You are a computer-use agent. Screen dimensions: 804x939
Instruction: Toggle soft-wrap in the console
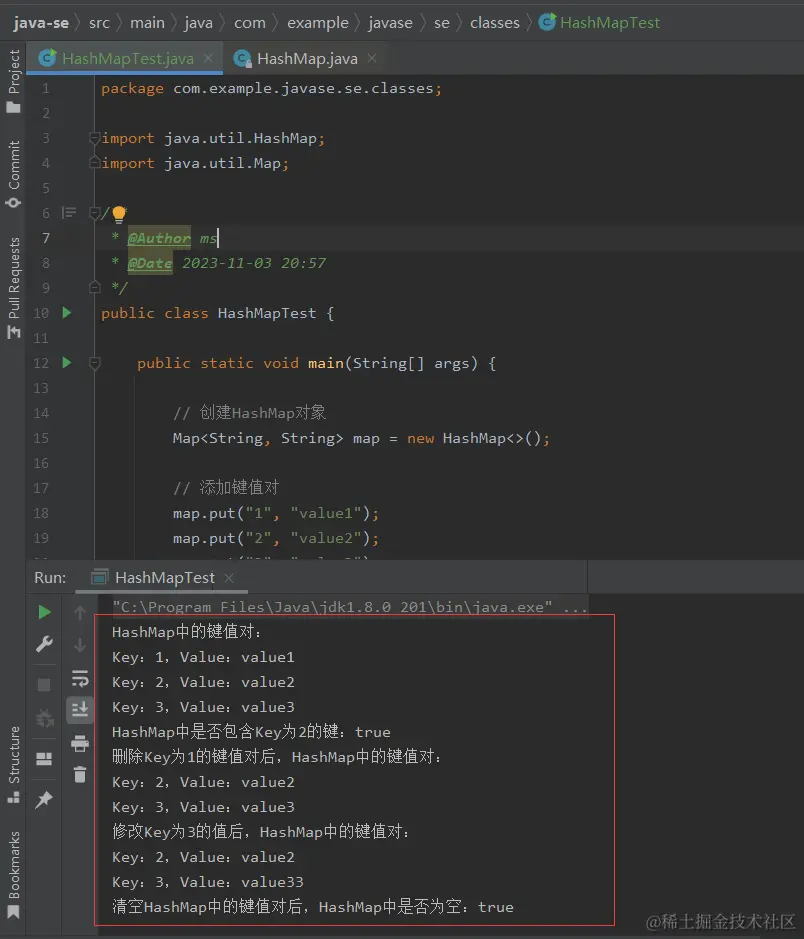pyautogui.click(x=80, y=678)
